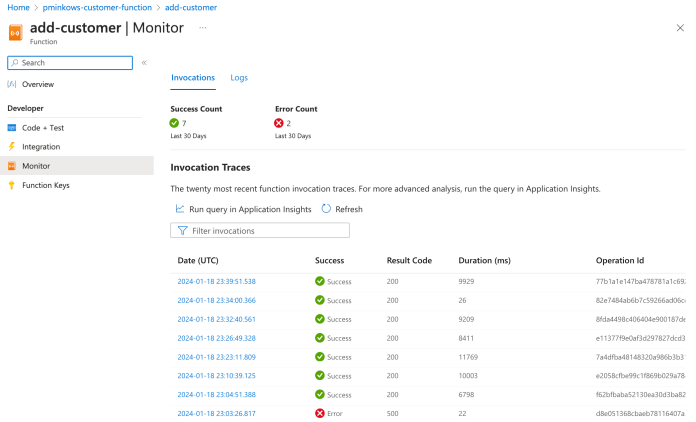This screenshot has height=422, width=696.
Task: Open invocation 2024-01-18 23:34:00.366
Action: click(217, 300)
